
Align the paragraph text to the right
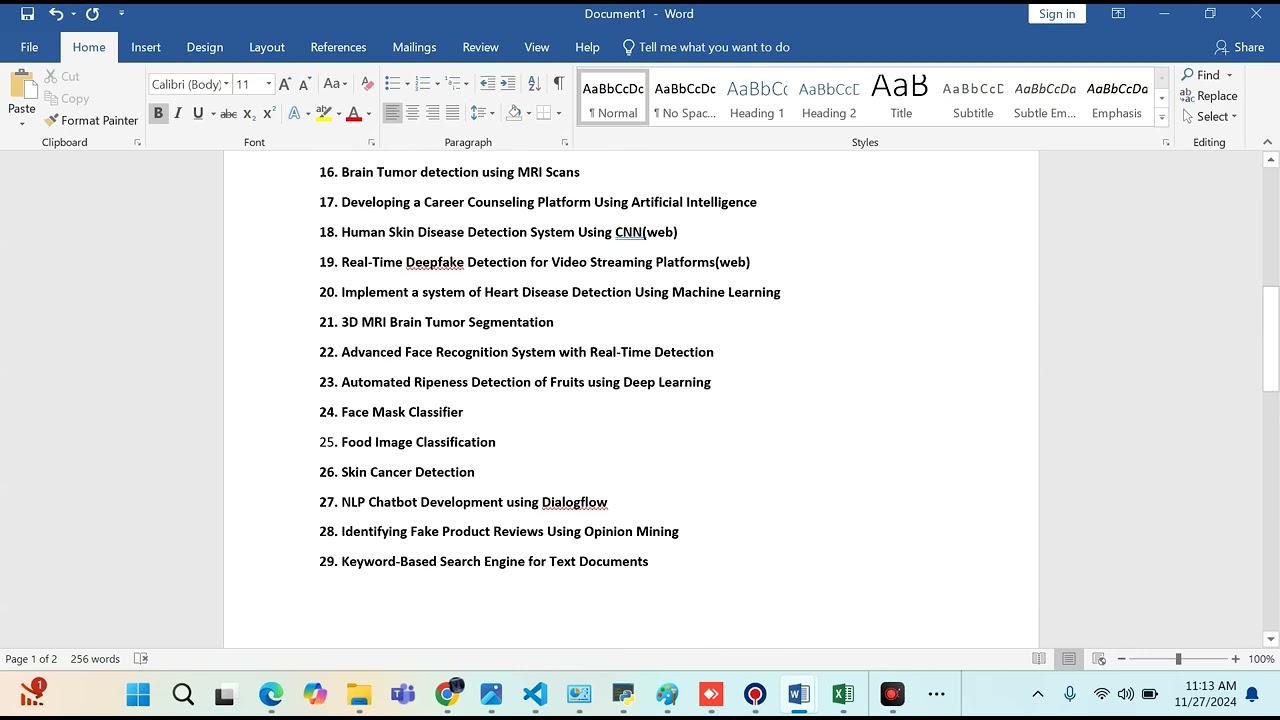point(432,114)
